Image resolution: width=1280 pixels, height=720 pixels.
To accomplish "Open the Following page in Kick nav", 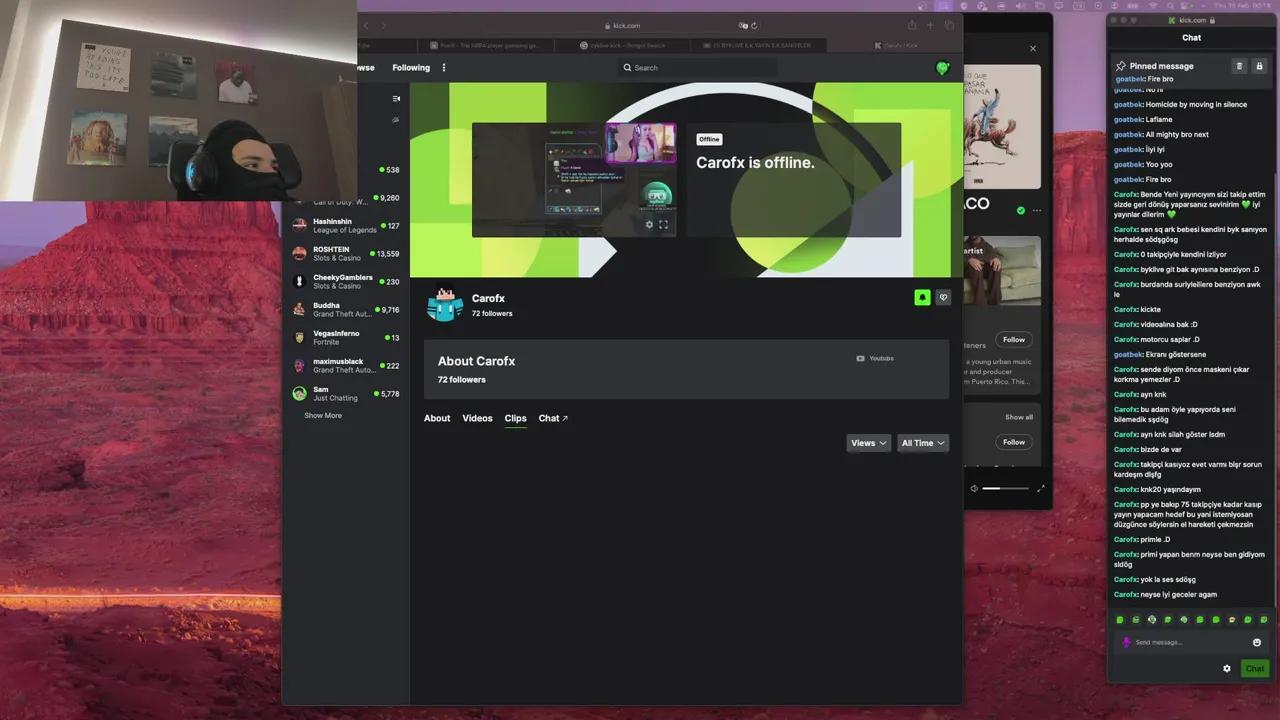I will point(411,68).
